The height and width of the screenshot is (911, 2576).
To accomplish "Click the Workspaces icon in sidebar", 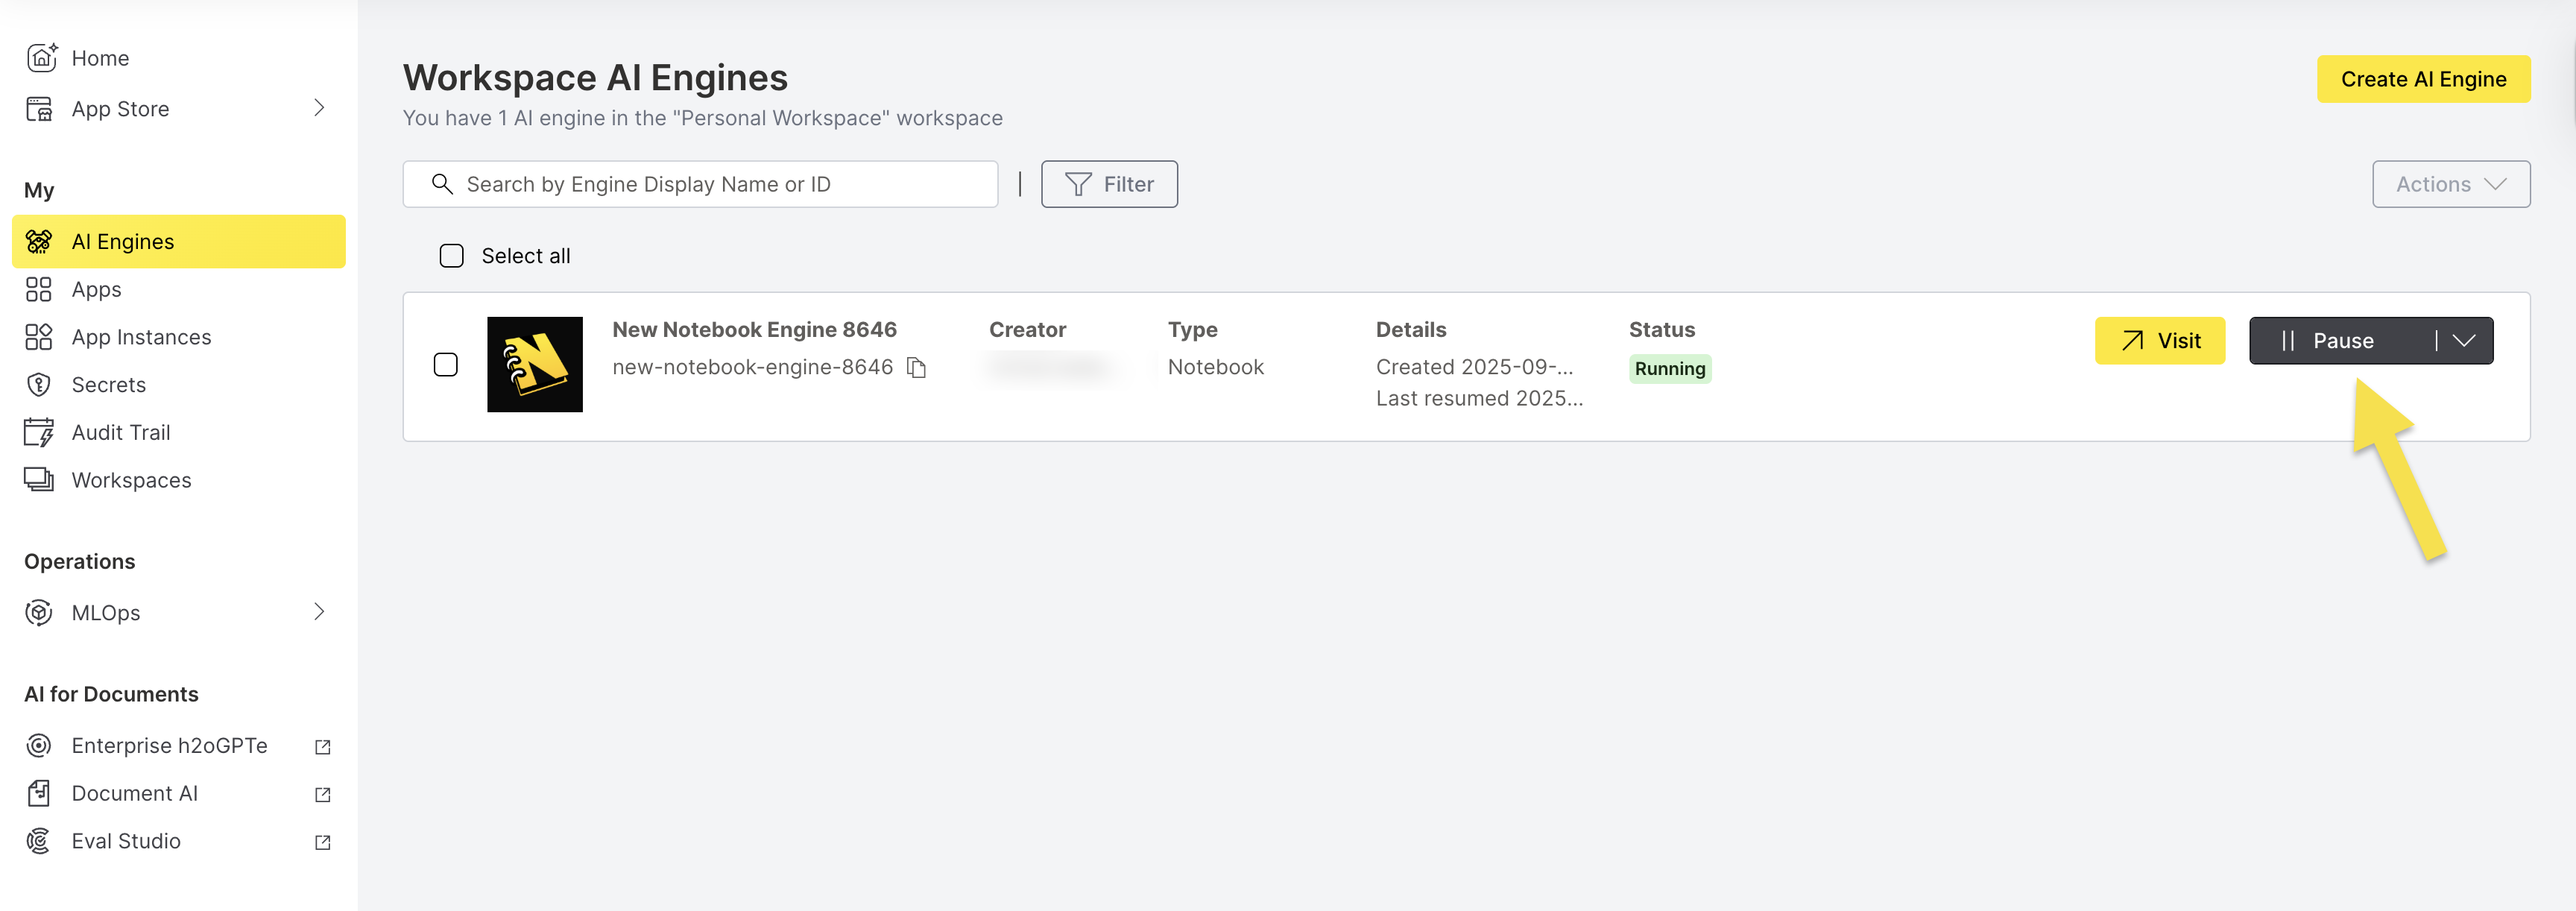I will pyautogui.click(x=39, y=480).
